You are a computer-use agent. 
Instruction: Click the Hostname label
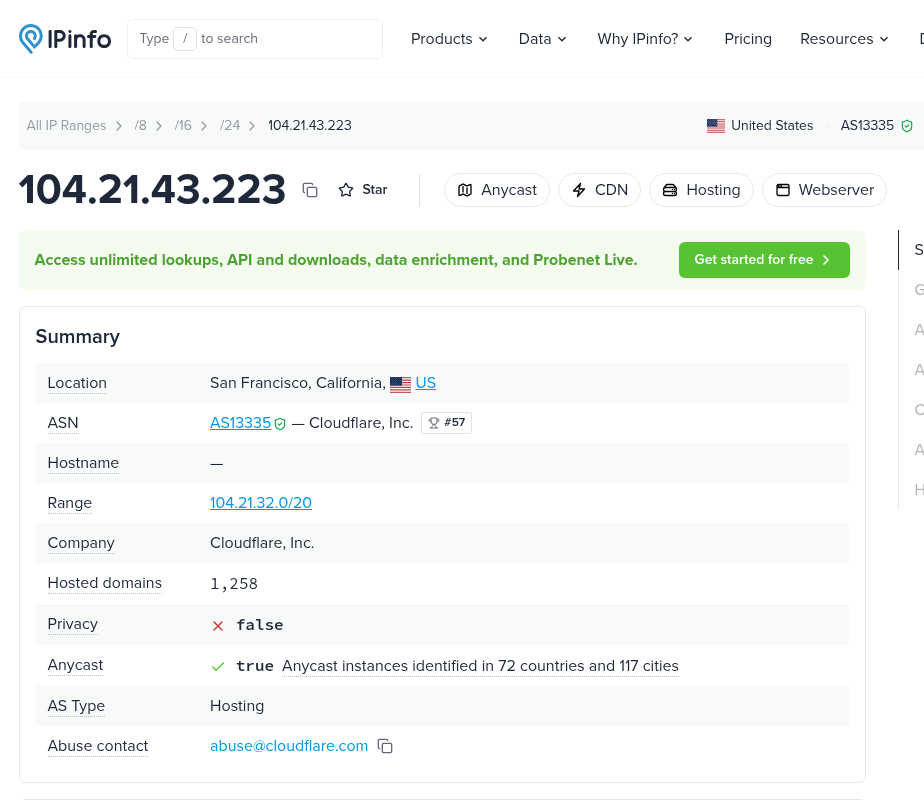click(83, 463)
